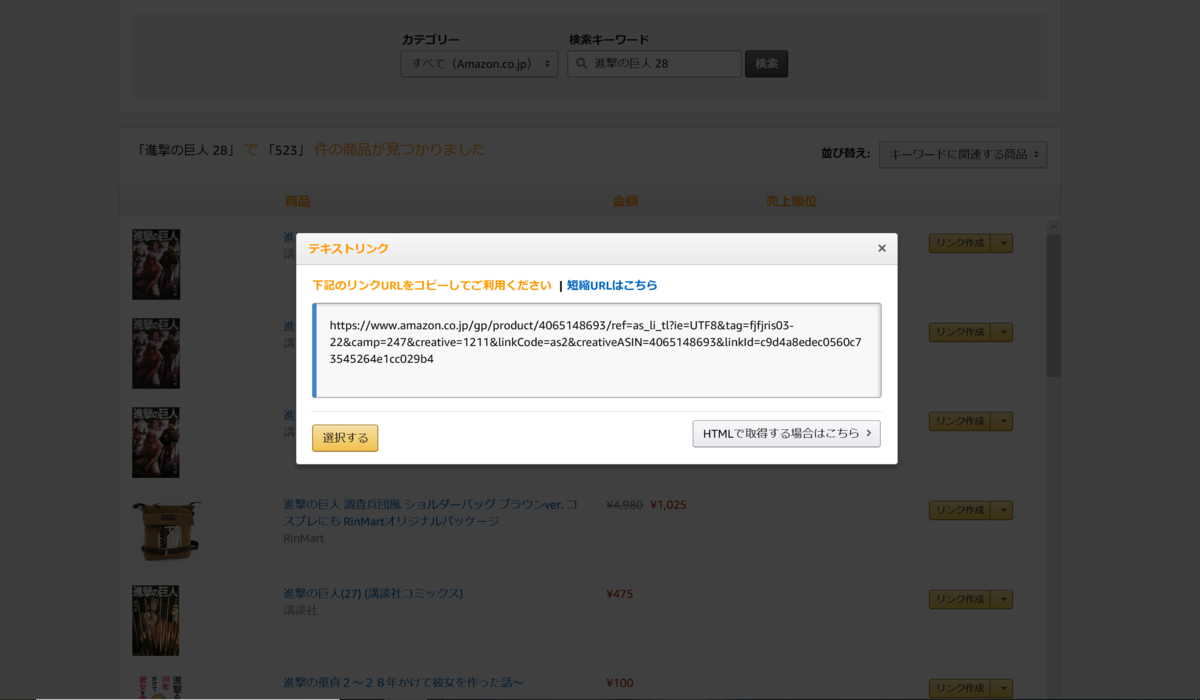
Task: Click the 選択する button
Action: (345, 438)
